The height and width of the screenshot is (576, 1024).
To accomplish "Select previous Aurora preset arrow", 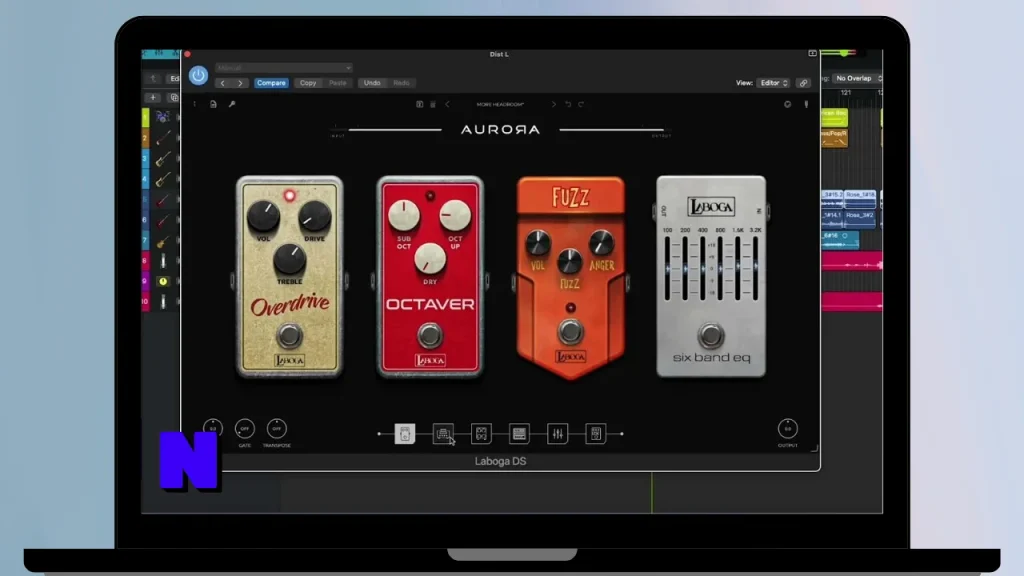I will pos(447,104).
